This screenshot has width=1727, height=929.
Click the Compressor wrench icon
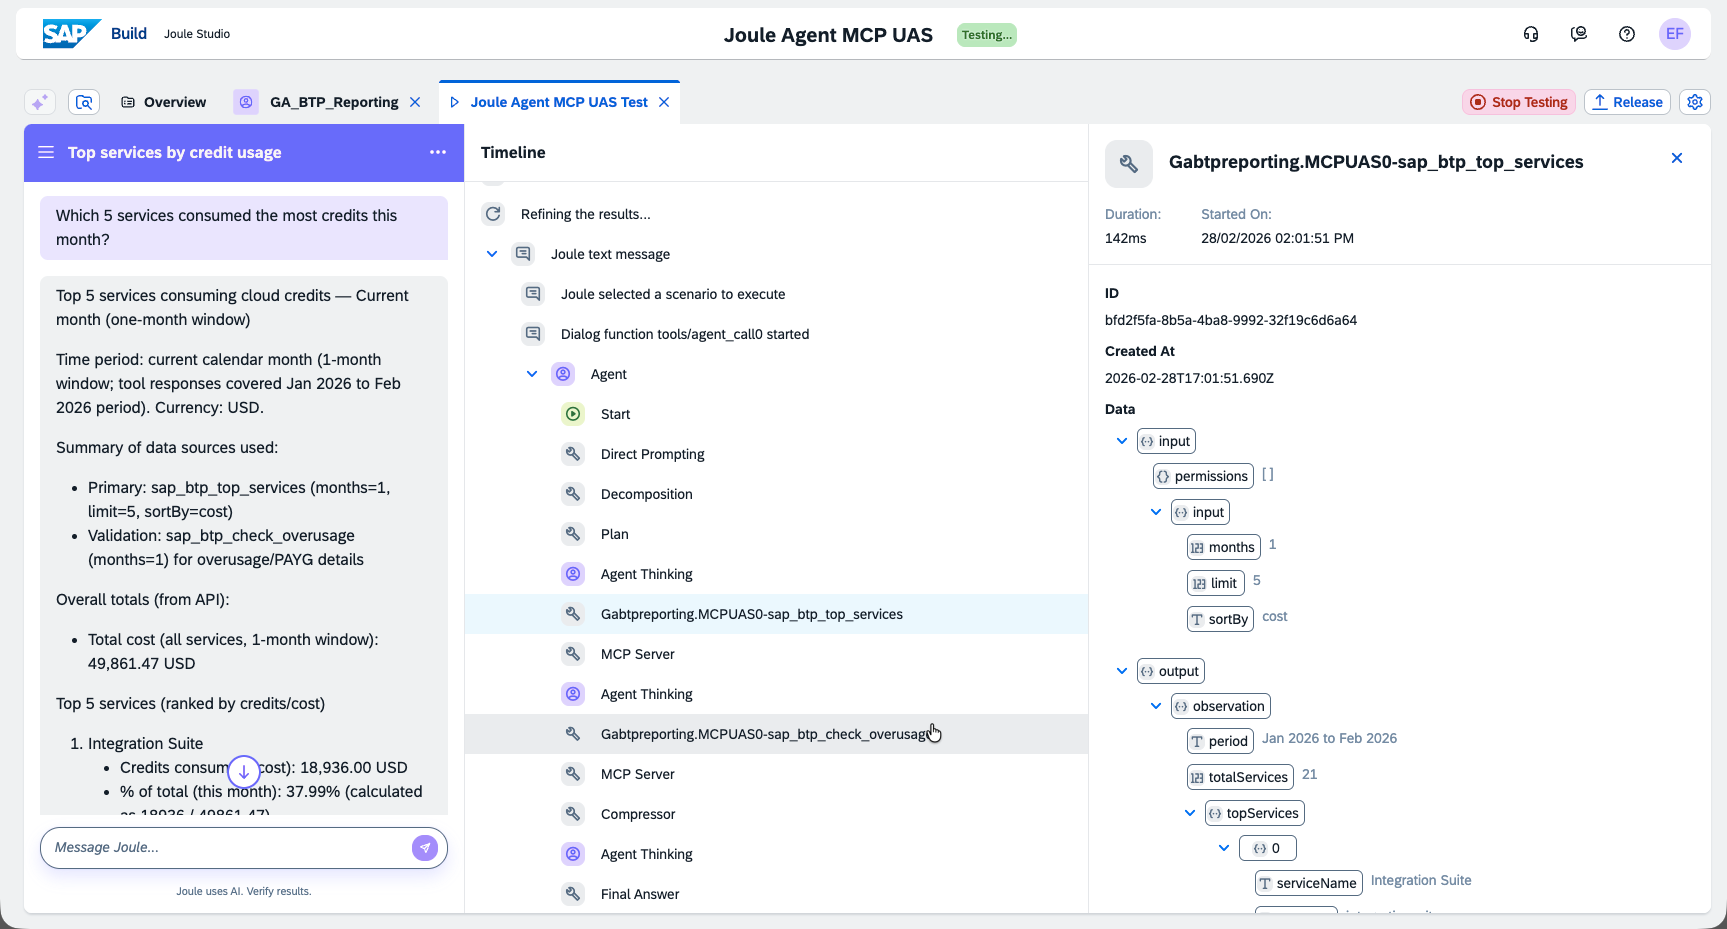tap(573, 814)
